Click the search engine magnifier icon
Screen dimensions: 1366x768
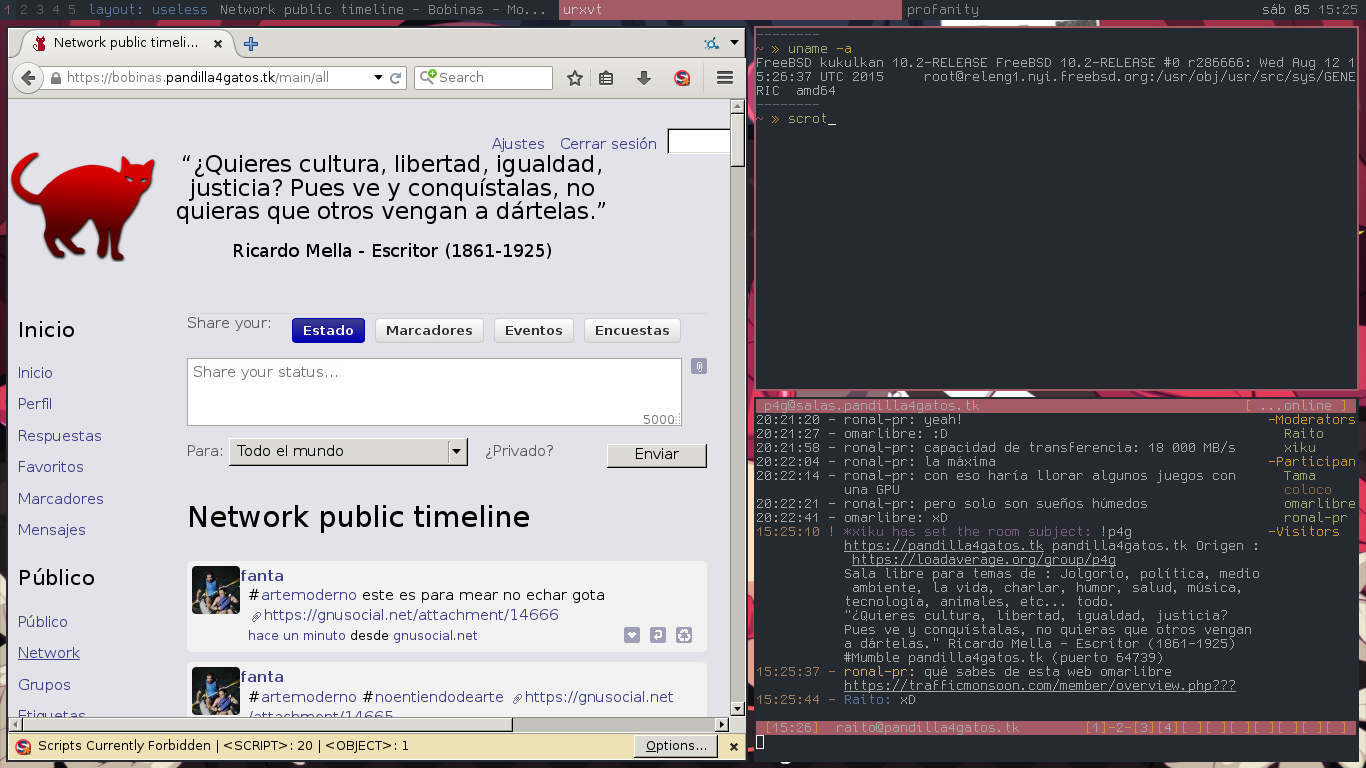[428, 77]
